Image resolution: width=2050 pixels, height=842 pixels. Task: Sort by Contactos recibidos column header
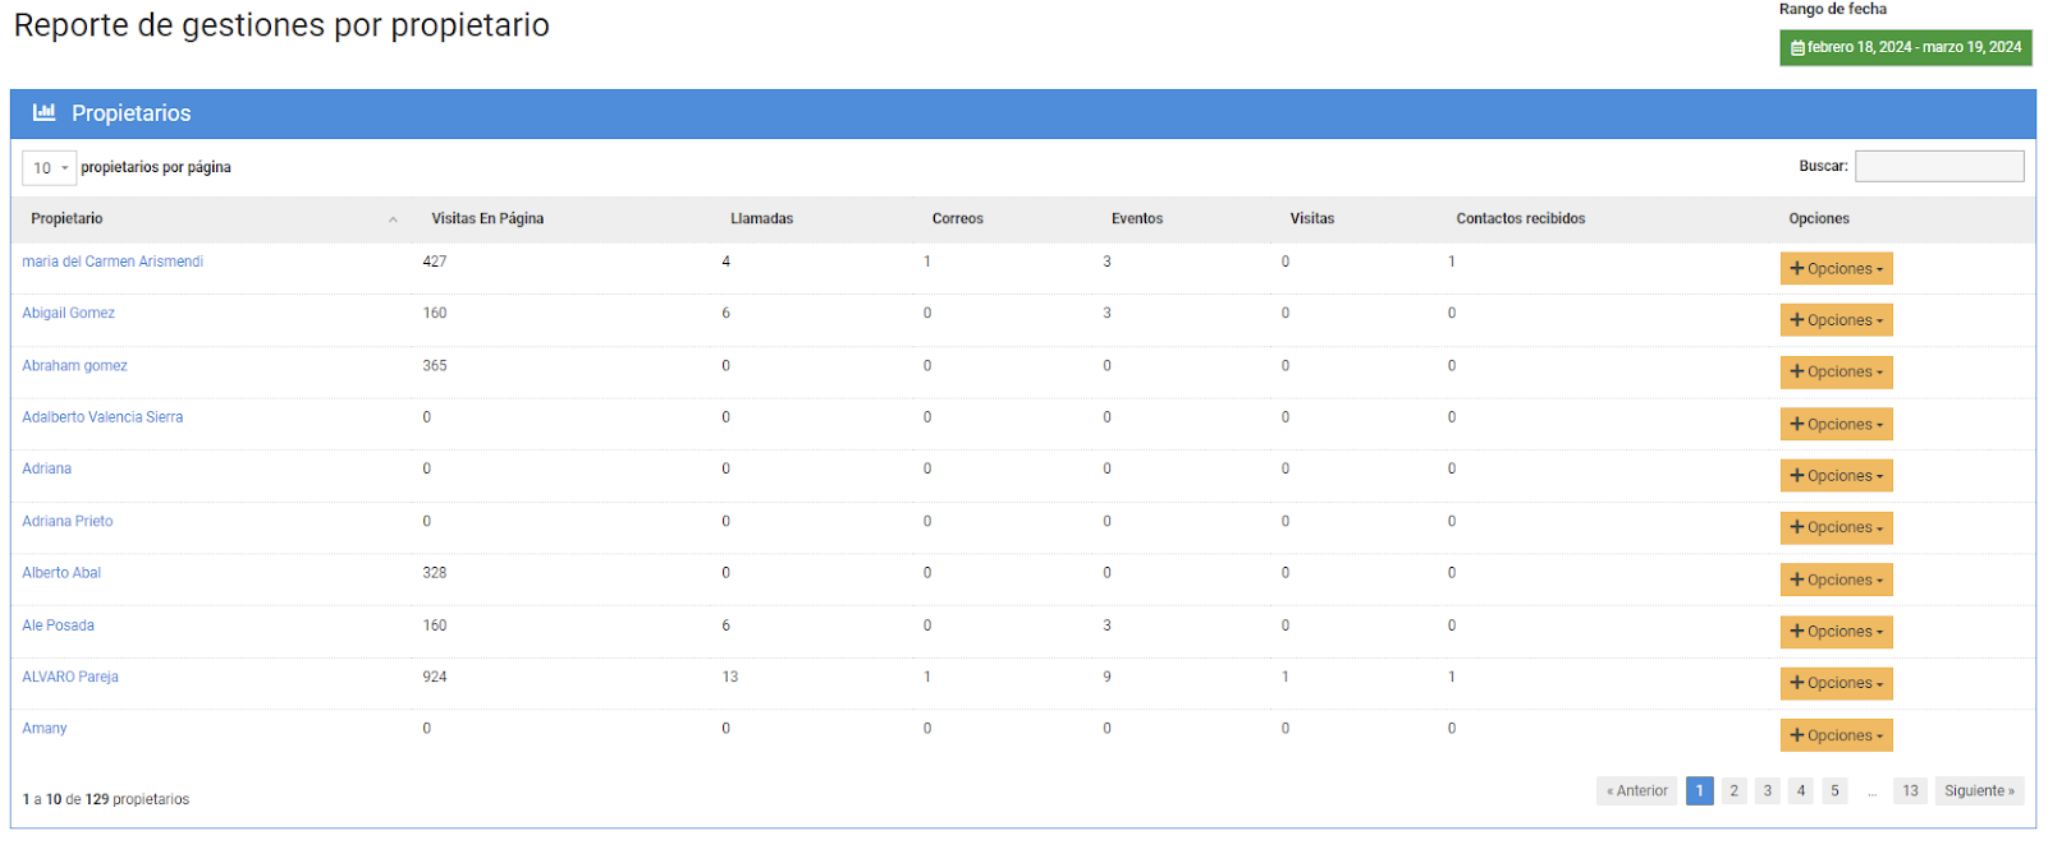coord(1520,219)
